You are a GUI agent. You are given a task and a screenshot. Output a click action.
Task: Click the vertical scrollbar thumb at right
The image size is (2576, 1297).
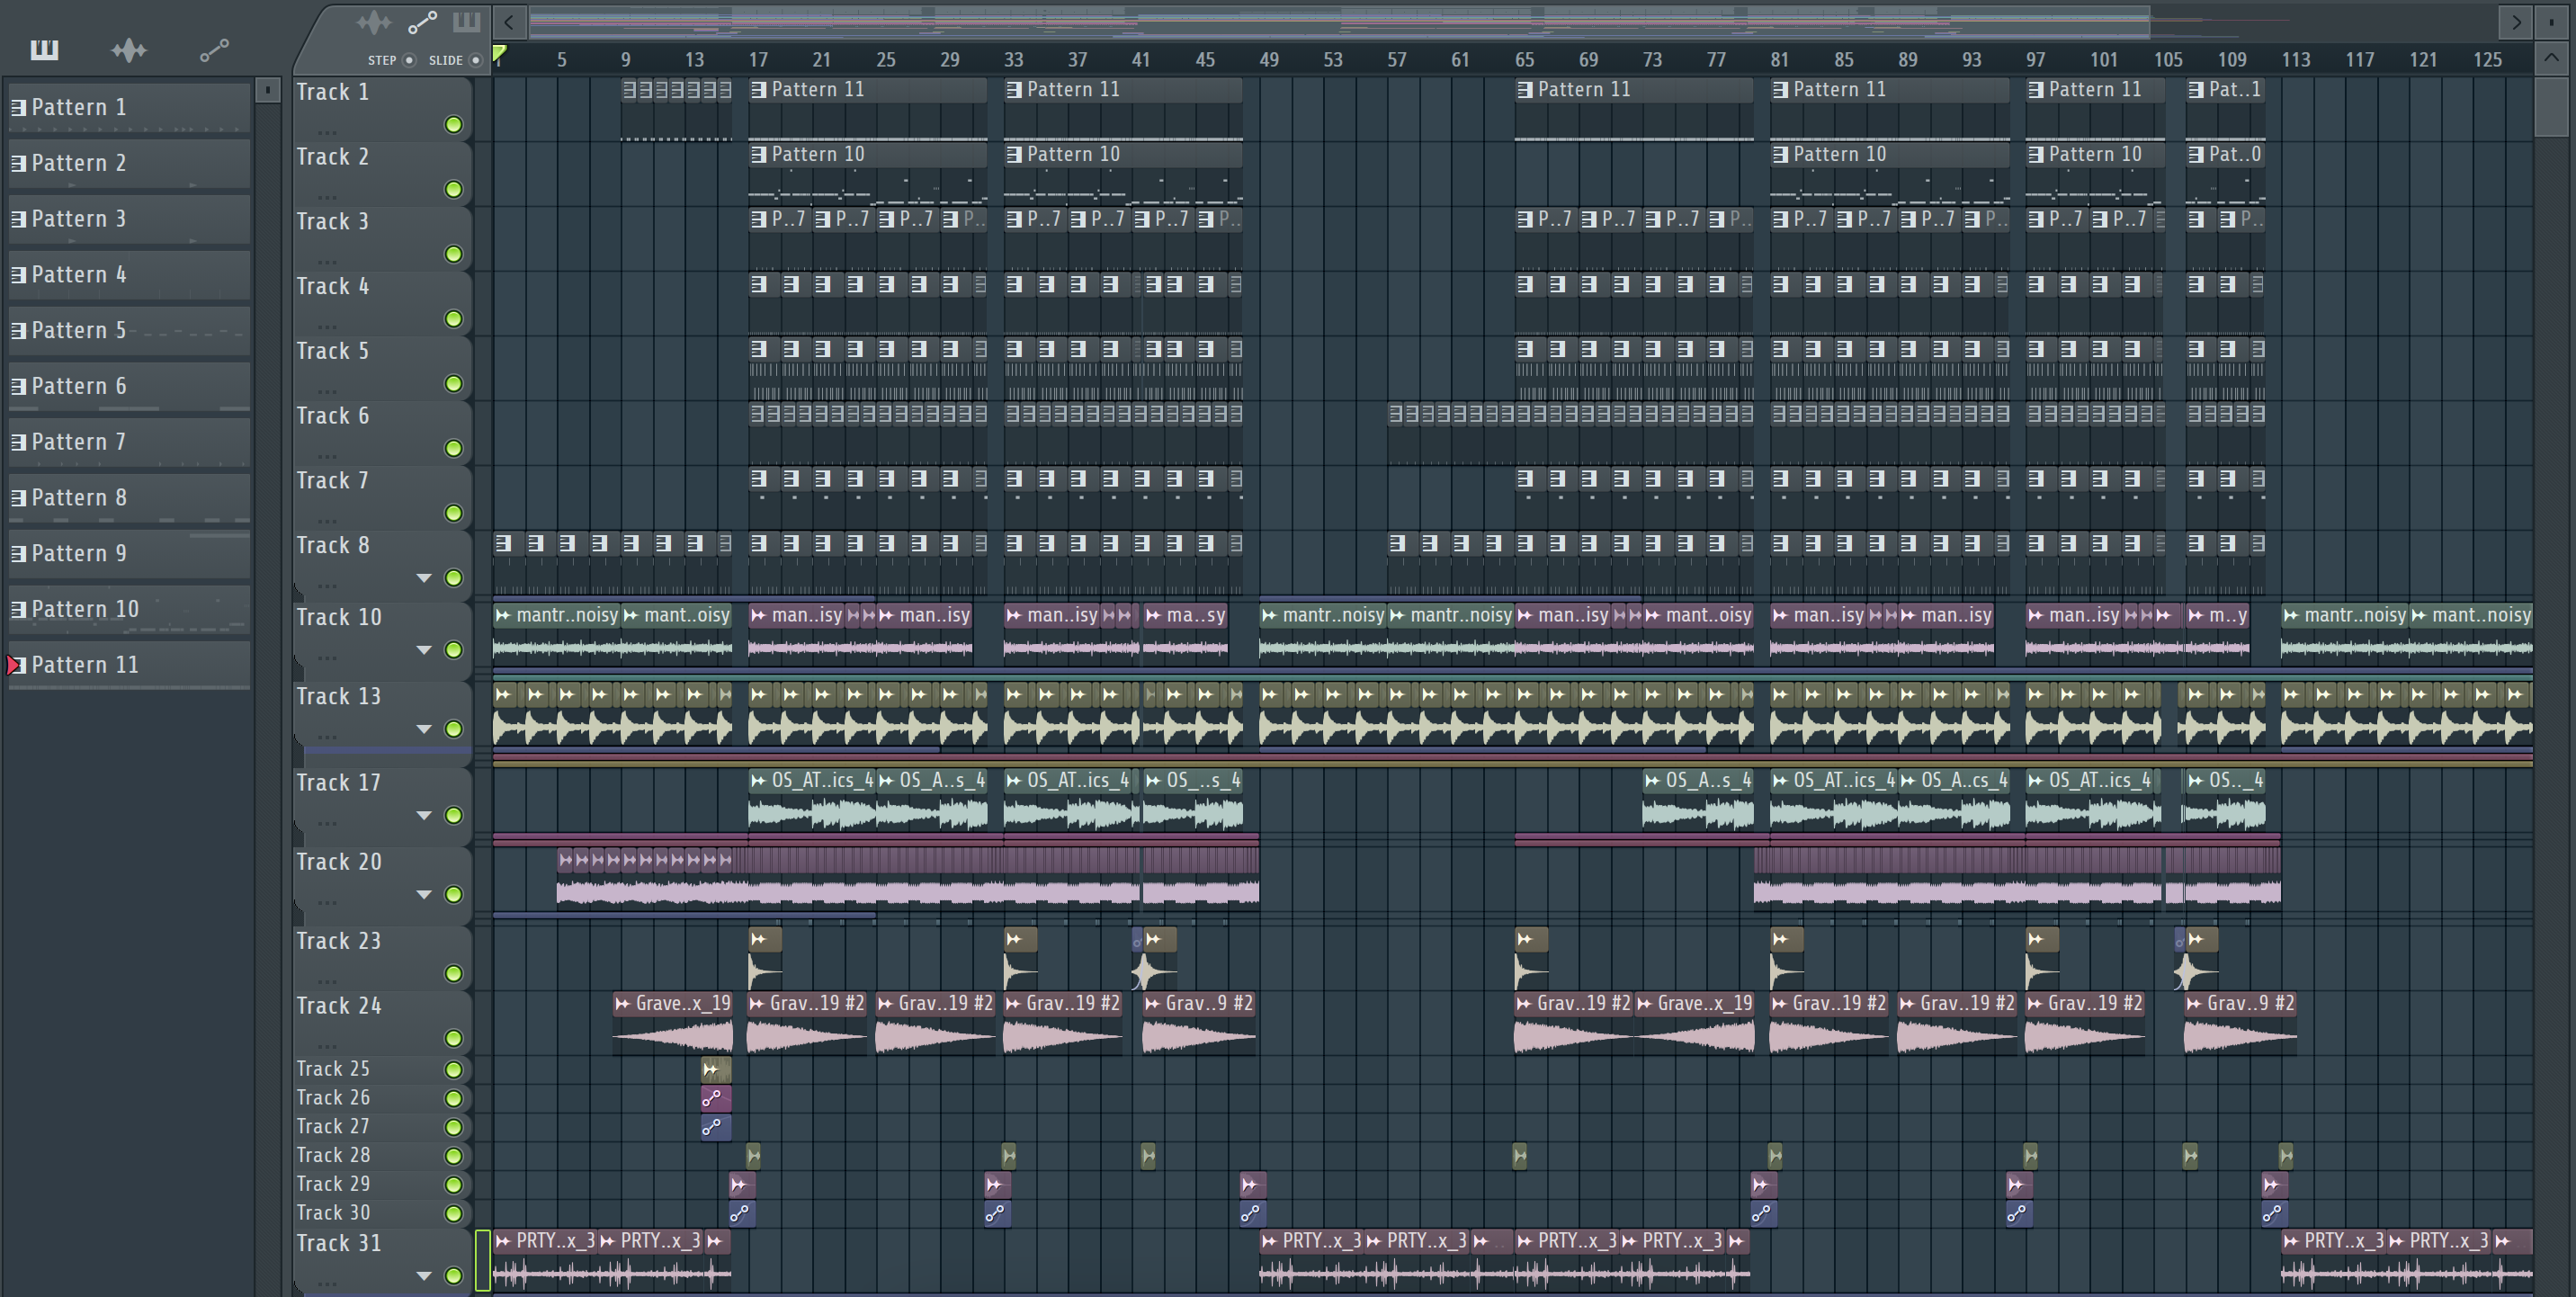[x=2550, y=108]
